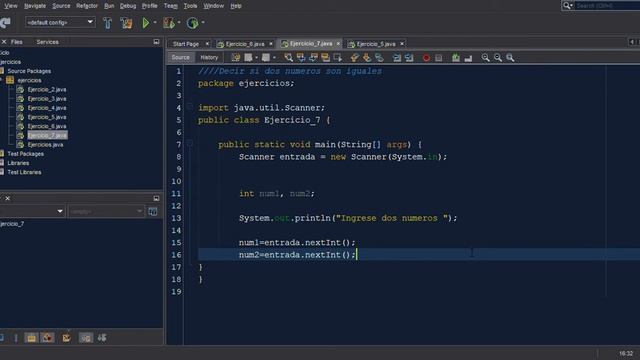The width and height of the screenshot is (640, 360).
Task: Click the first zoom magnifier icon
Action: coord(485,58)
